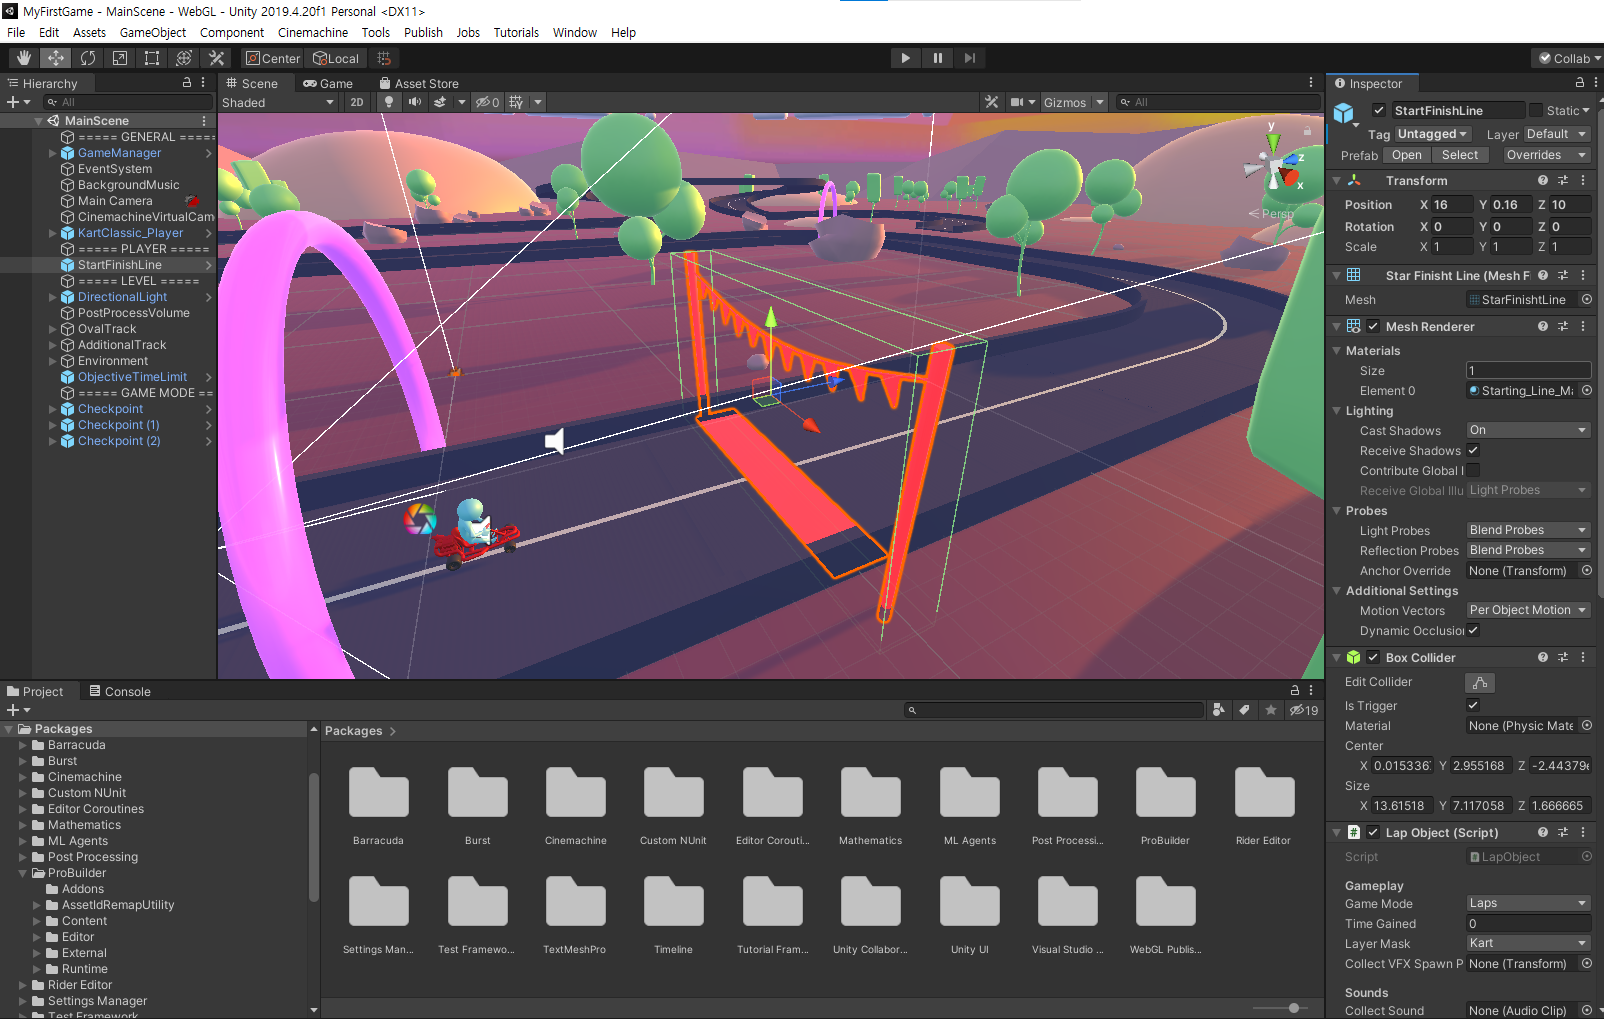Open Cast Shadows dropdown

1528,431
